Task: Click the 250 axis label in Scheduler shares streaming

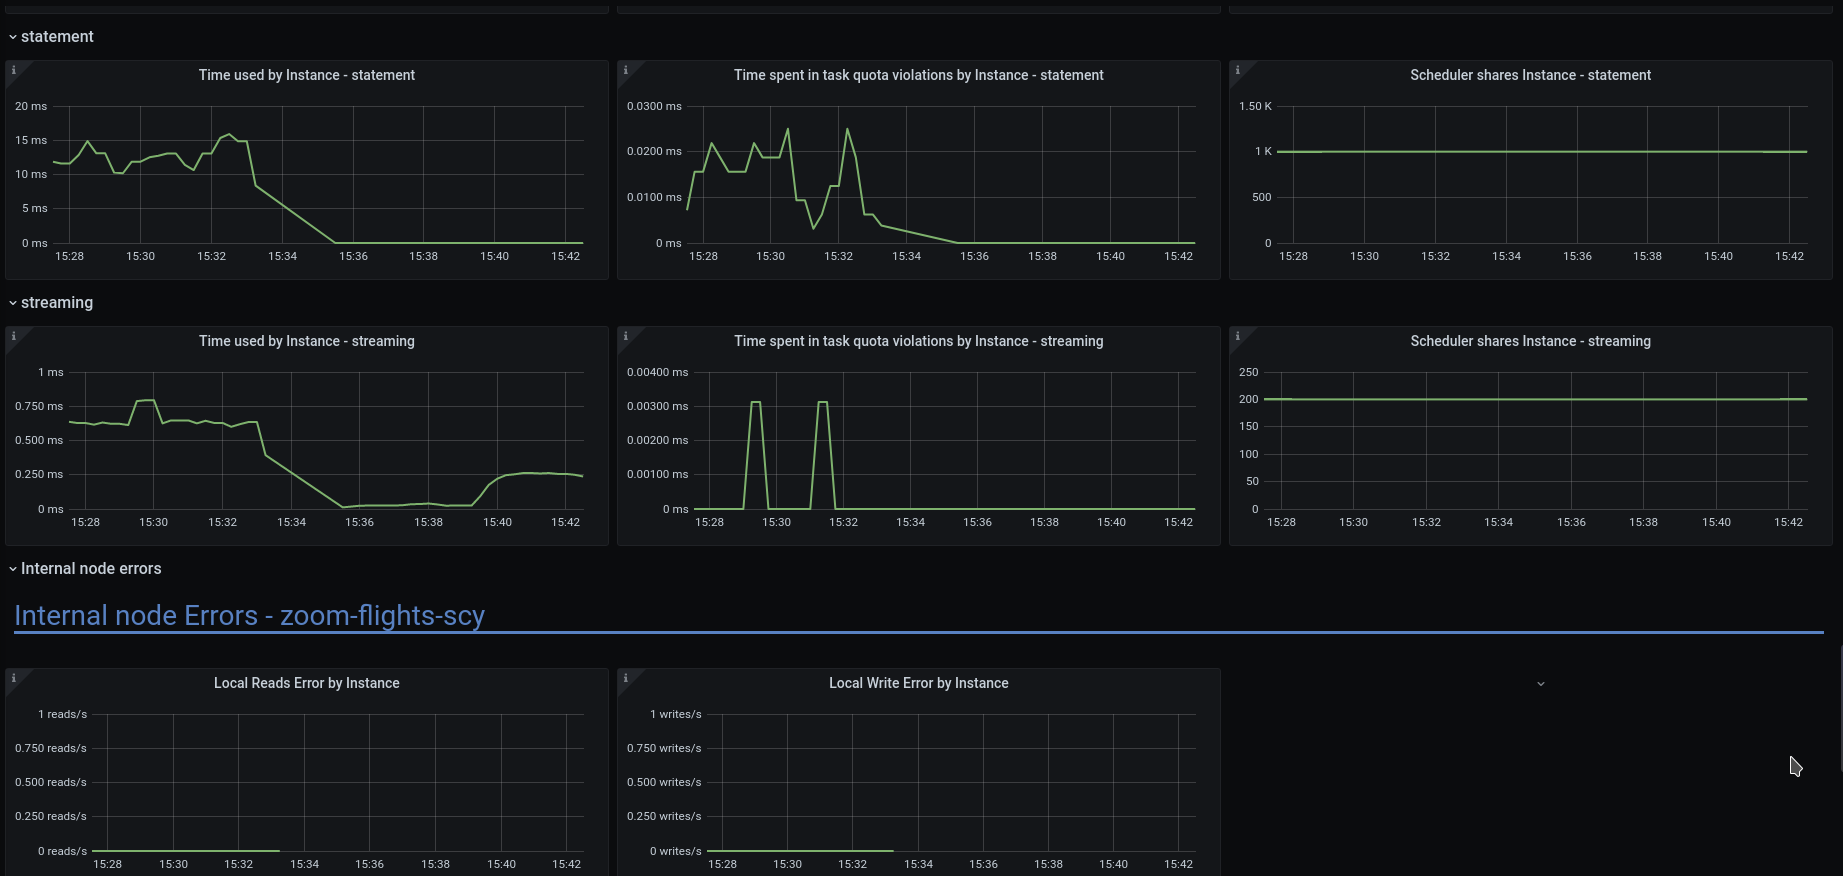Action: click(1249, 372)
